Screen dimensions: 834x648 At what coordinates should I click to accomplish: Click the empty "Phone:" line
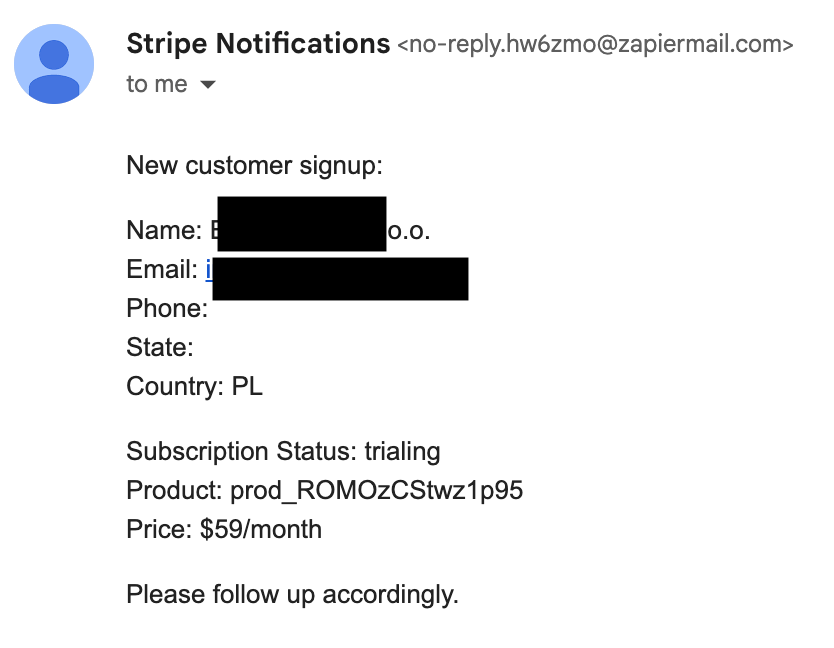[x=167, y=309]
